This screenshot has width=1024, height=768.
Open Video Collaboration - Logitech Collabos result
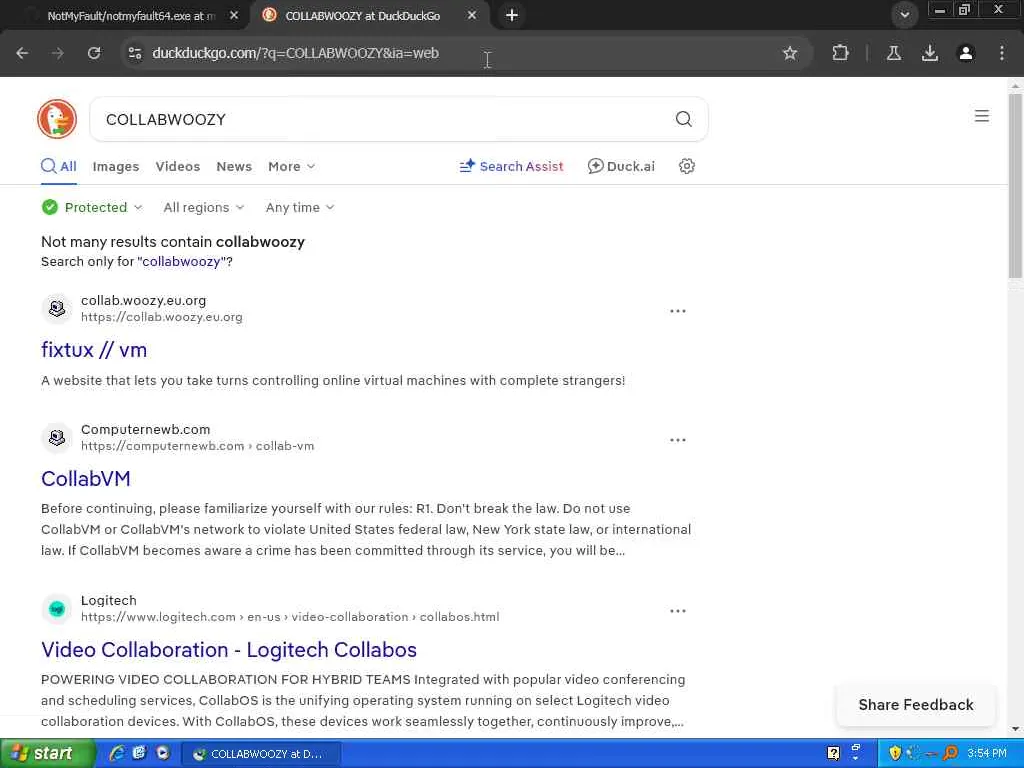tap(229, 650)
